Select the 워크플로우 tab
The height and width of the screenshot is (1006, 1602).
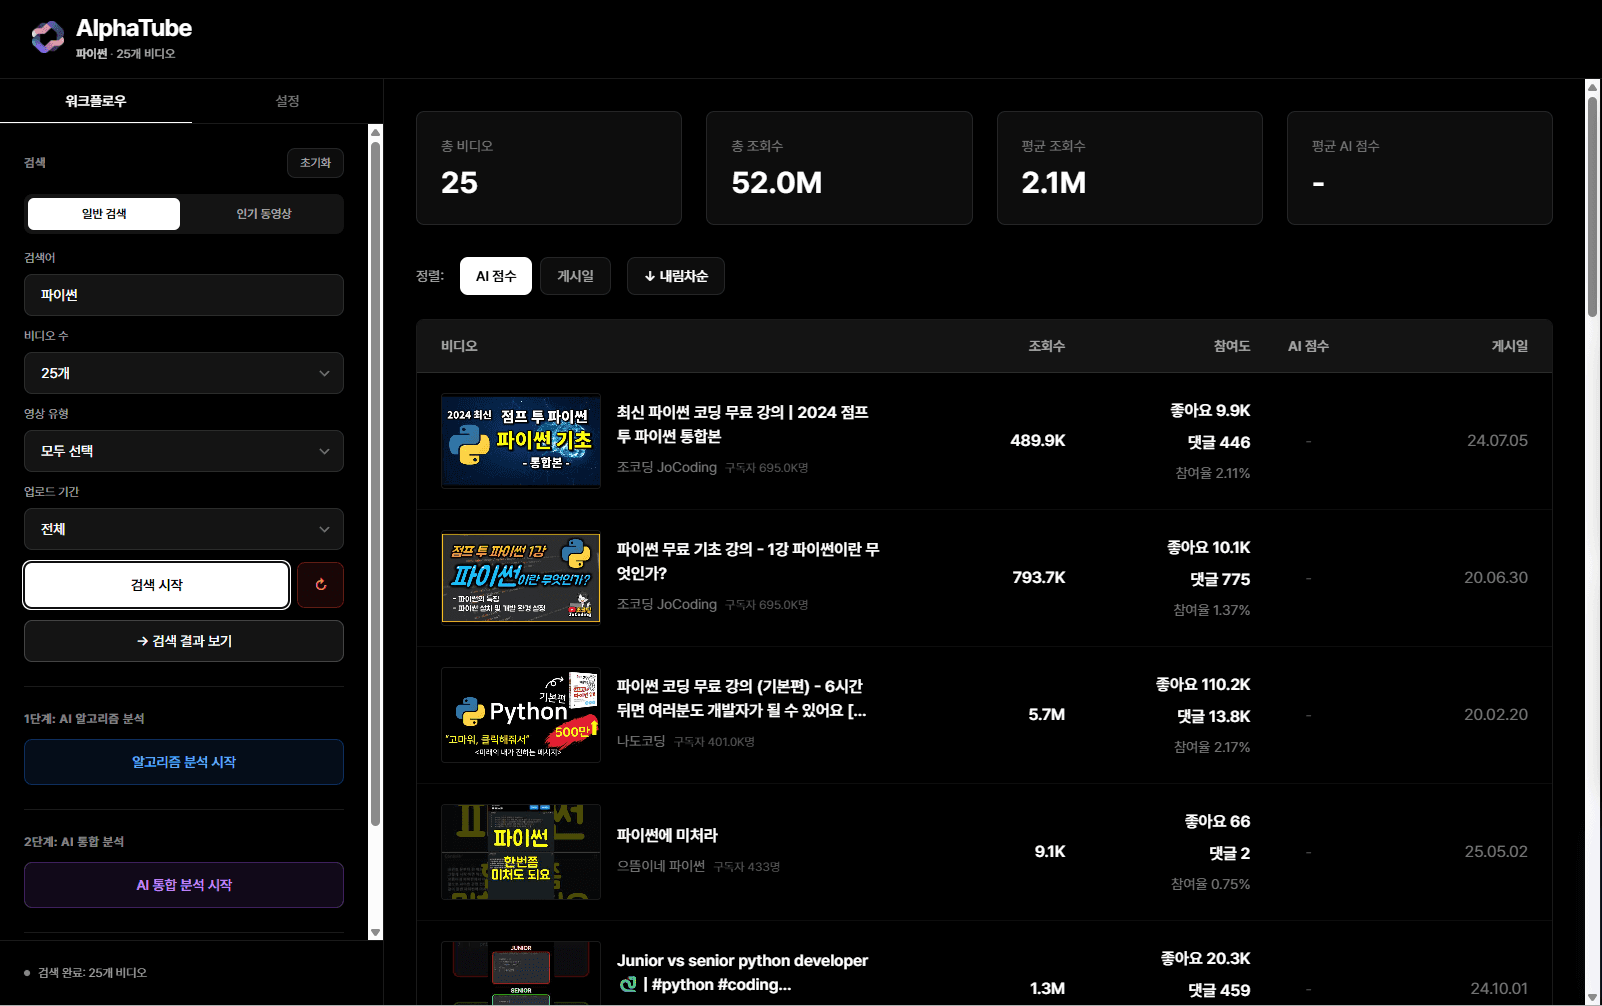pyautogui.click(x=96, y=101)
